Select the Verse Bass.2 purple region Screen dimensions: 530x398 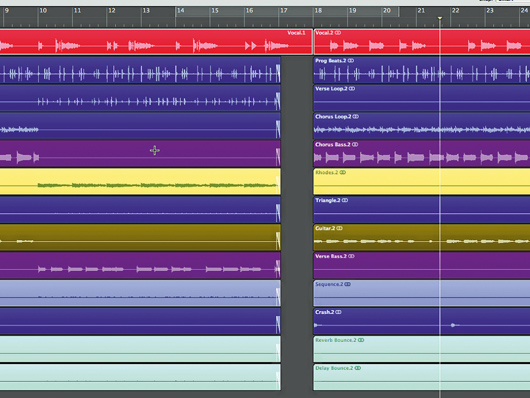421,265
